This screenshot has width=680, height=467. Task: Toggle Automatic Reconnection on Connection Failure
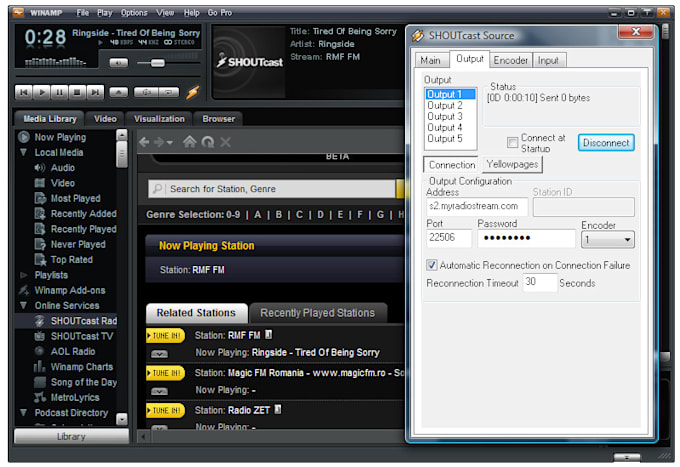[432, 265]
